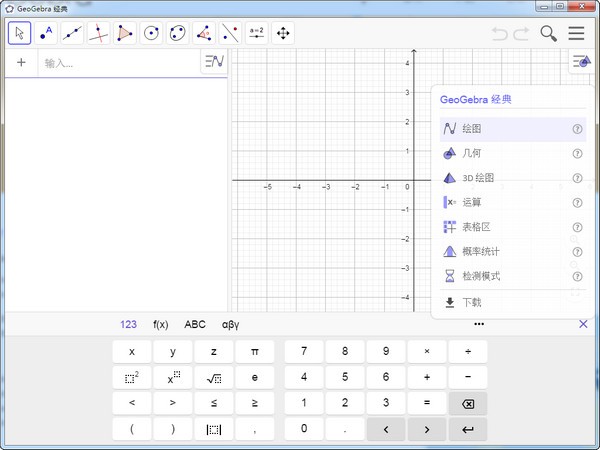Select the Perpendicular Line tool
Screen dimensions: 600x450
click(98, 33)
